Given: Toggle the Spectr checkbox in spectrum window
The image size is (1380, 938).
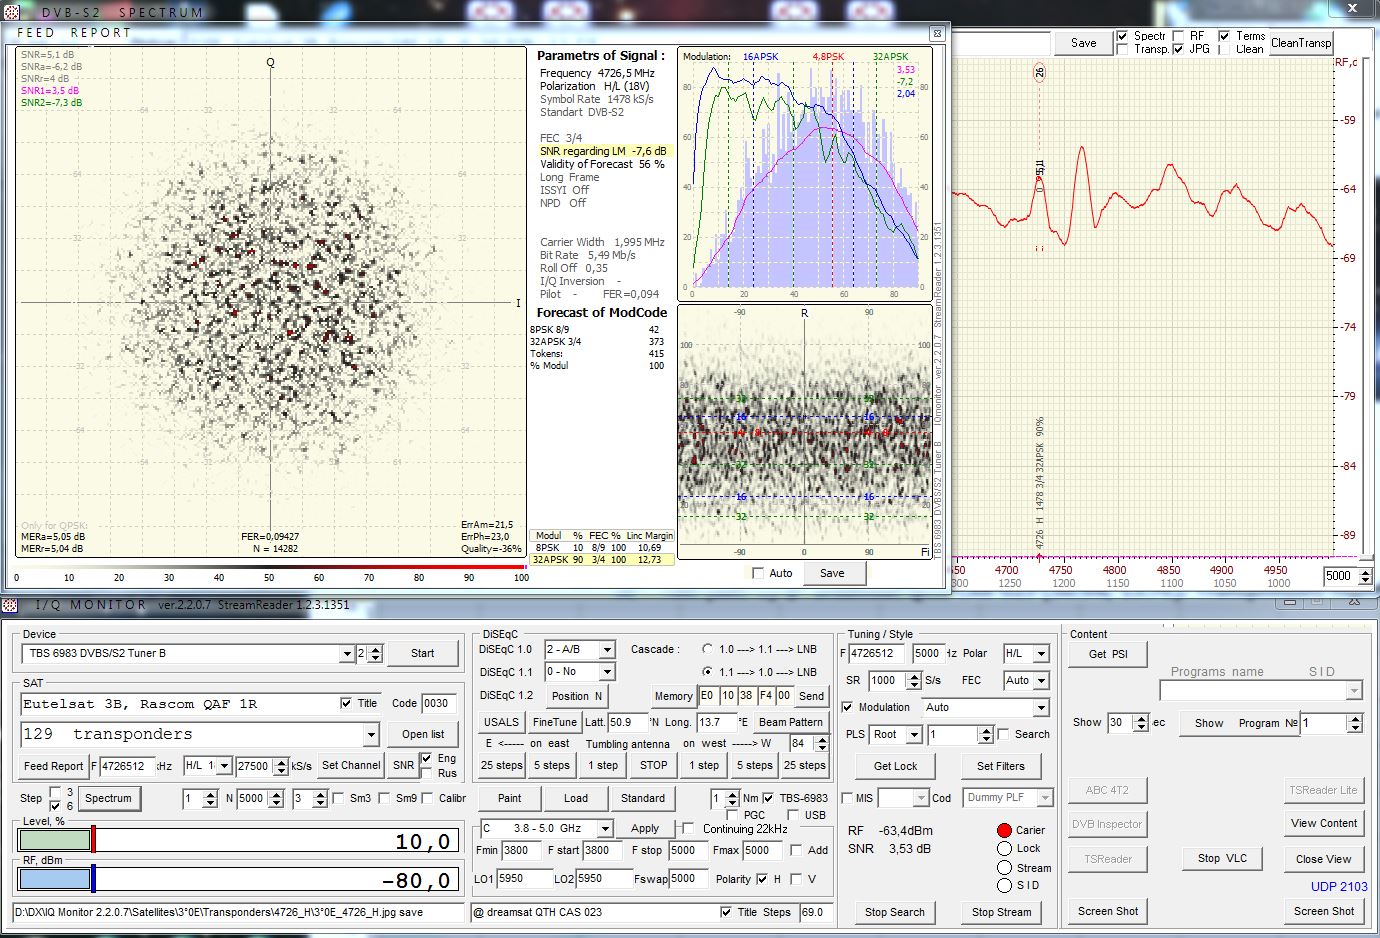Looking at the screenshot, I should (x=1122, y=36).
